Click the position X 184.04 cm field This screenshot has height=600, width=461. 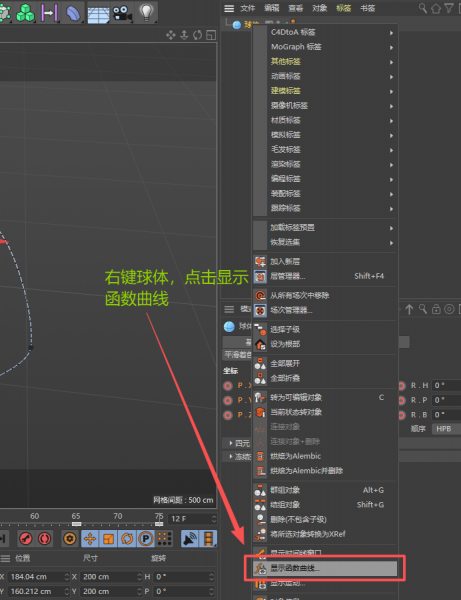(x=38, y=577)
